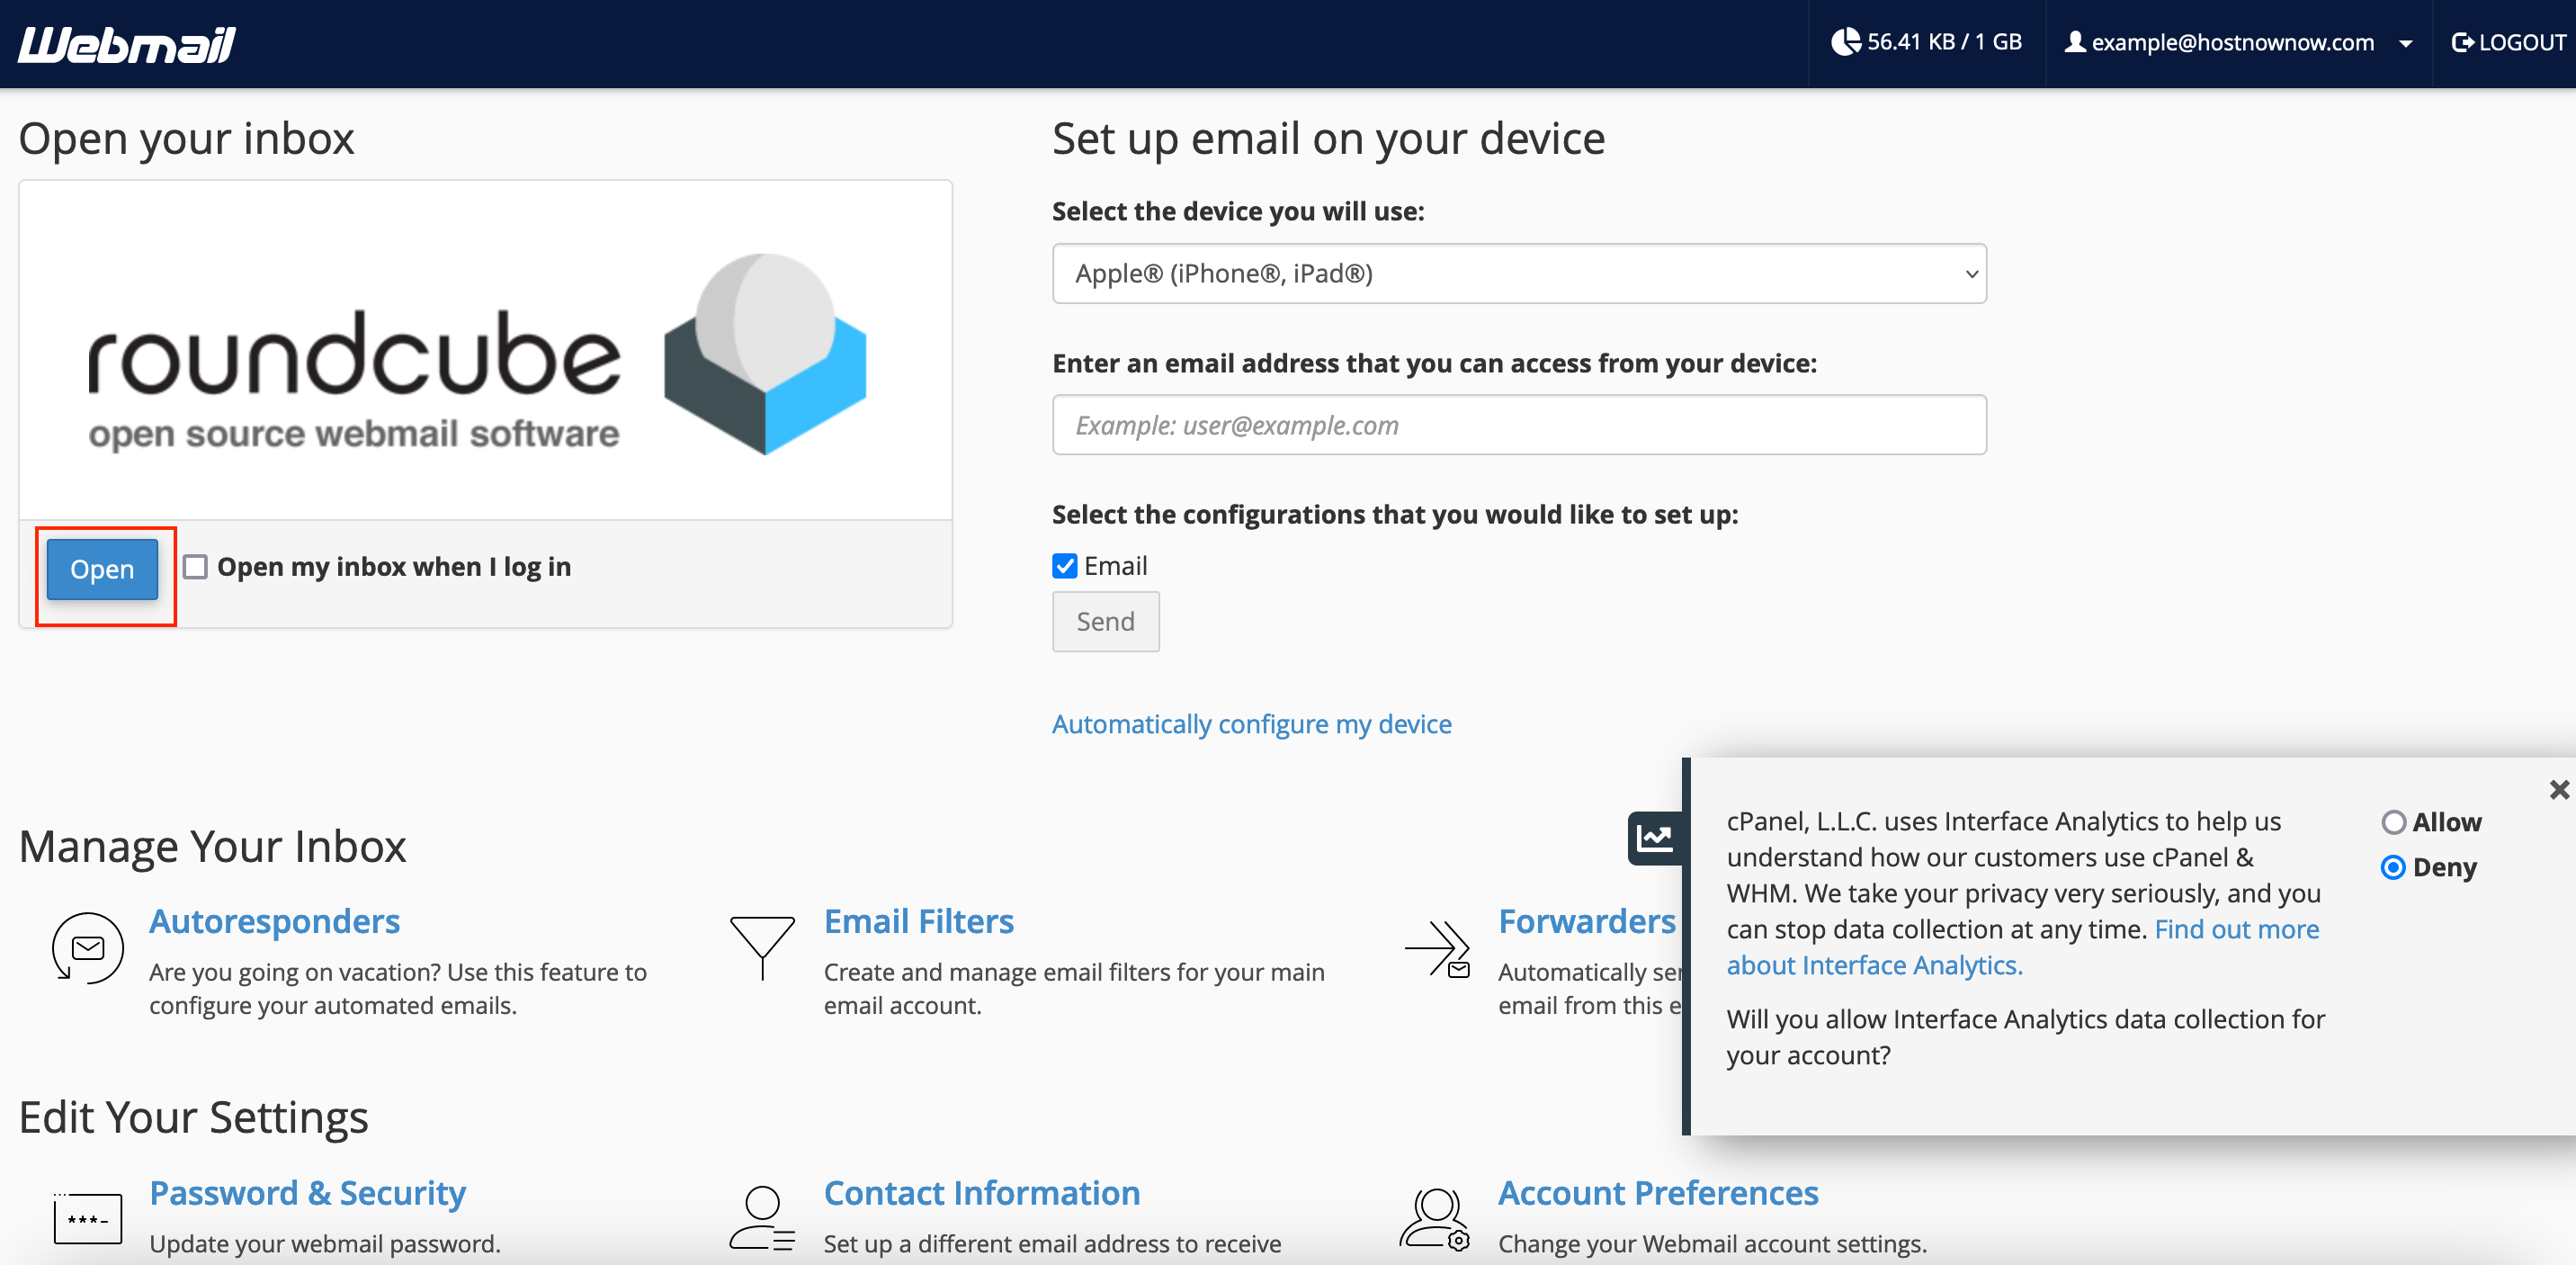The width and height of the screenshot is (2576, 1265).
Task: Open the Account Preferences link
Action: [1658, 1193]
